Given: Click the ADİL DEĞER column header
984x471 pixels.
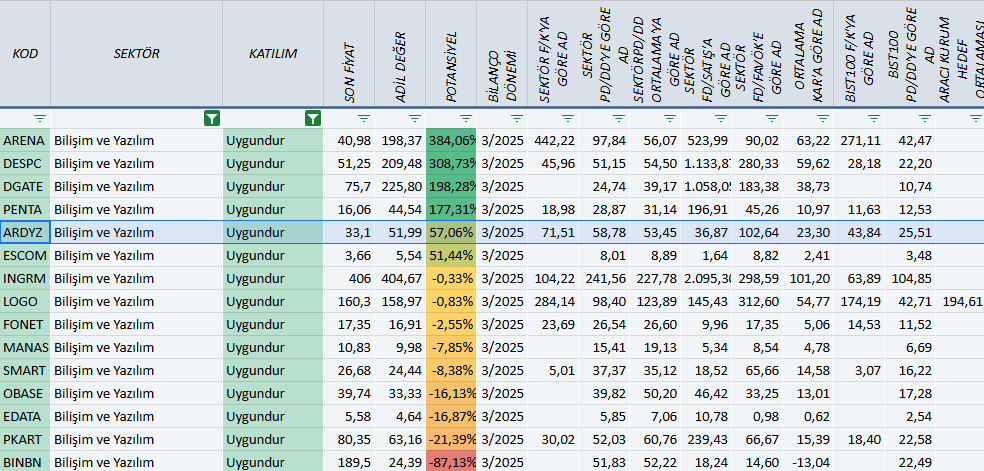Looking at the screenshot, I should click(400, 54).
